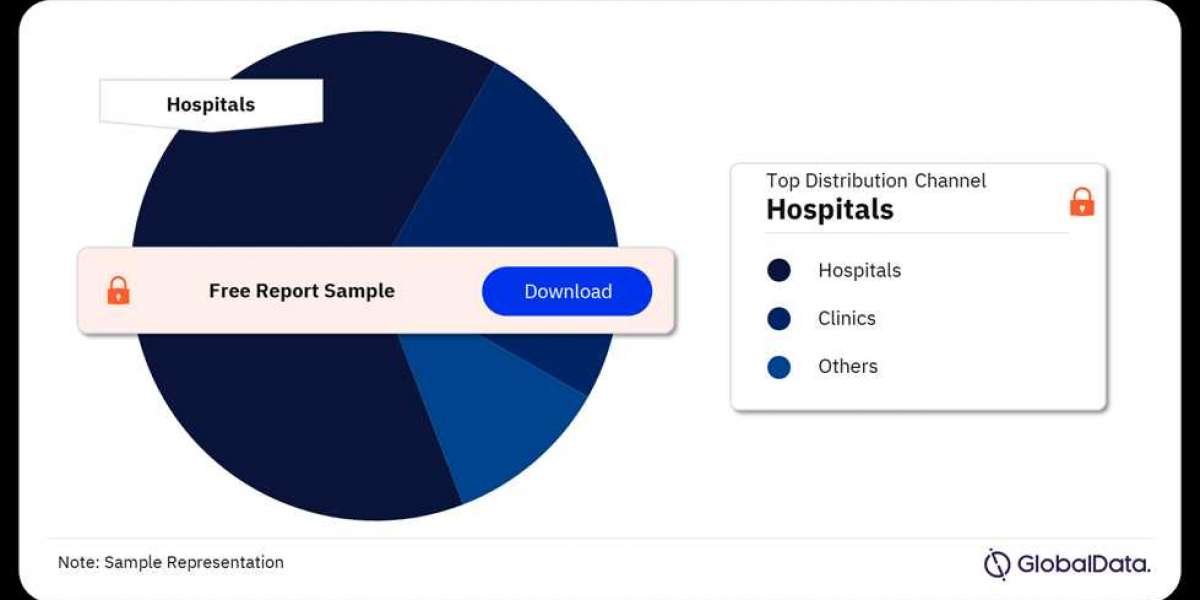Image resolution: width=1200 pixels, height=600 pixels.
Task: Select the Others slice of the pie chart
Action: click(490, 410)
